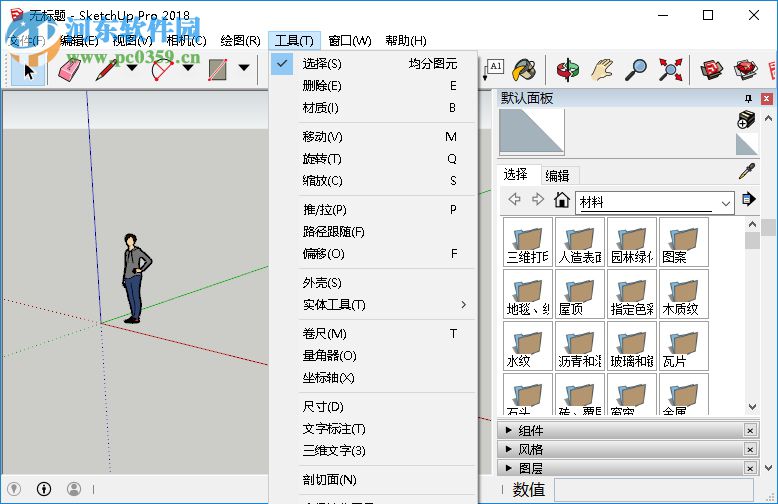Select the Paint Bucket tool
The image size is (778, 504).
point(524,70)
